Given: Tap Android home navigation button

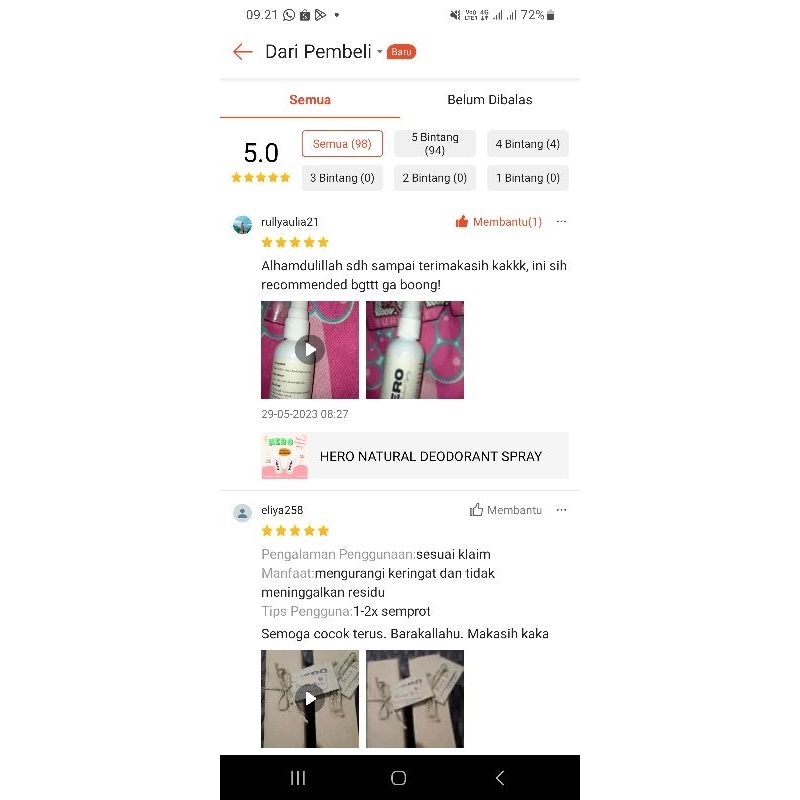Looking at the screenshot, I should (398, 778).
